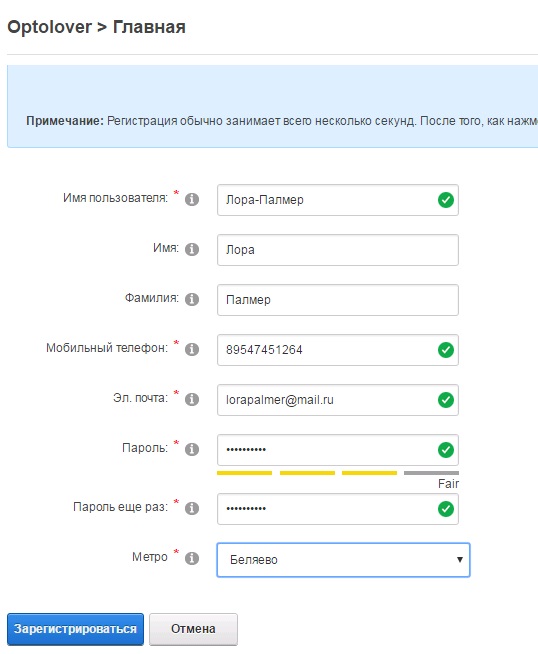Click the Метро dropdown arrow
This screenshot has width=538, height=654.
coord(459,560)
